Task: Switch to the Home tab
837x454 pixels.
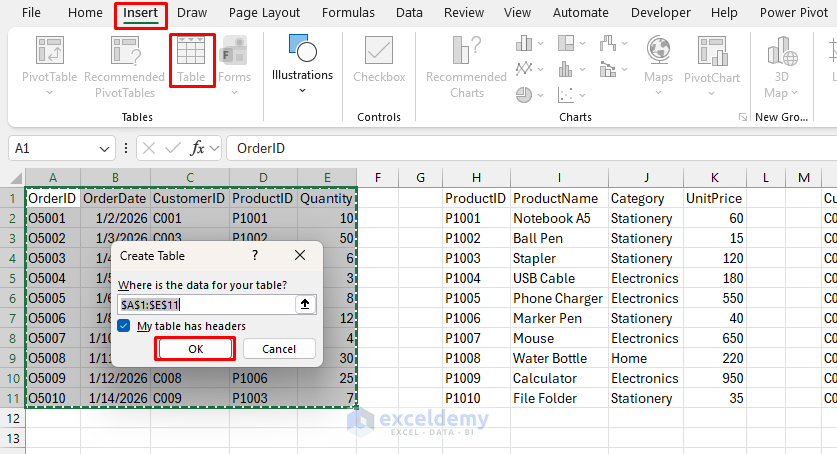Action: point(85,12)
